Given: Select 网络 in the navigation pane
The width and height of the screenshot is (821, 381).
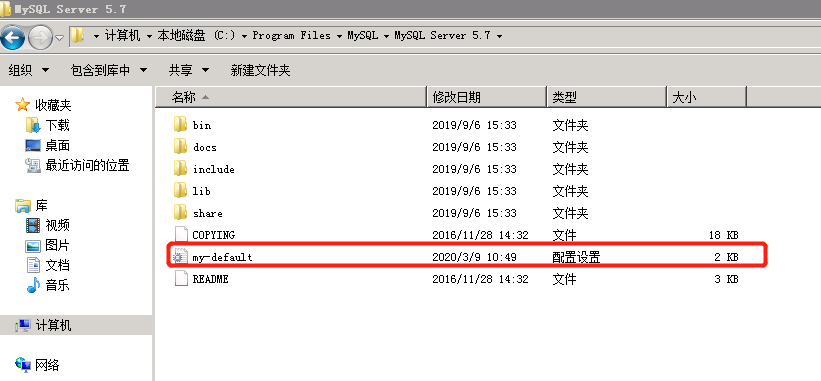Looking at the screenshot, I should point(47,365).
